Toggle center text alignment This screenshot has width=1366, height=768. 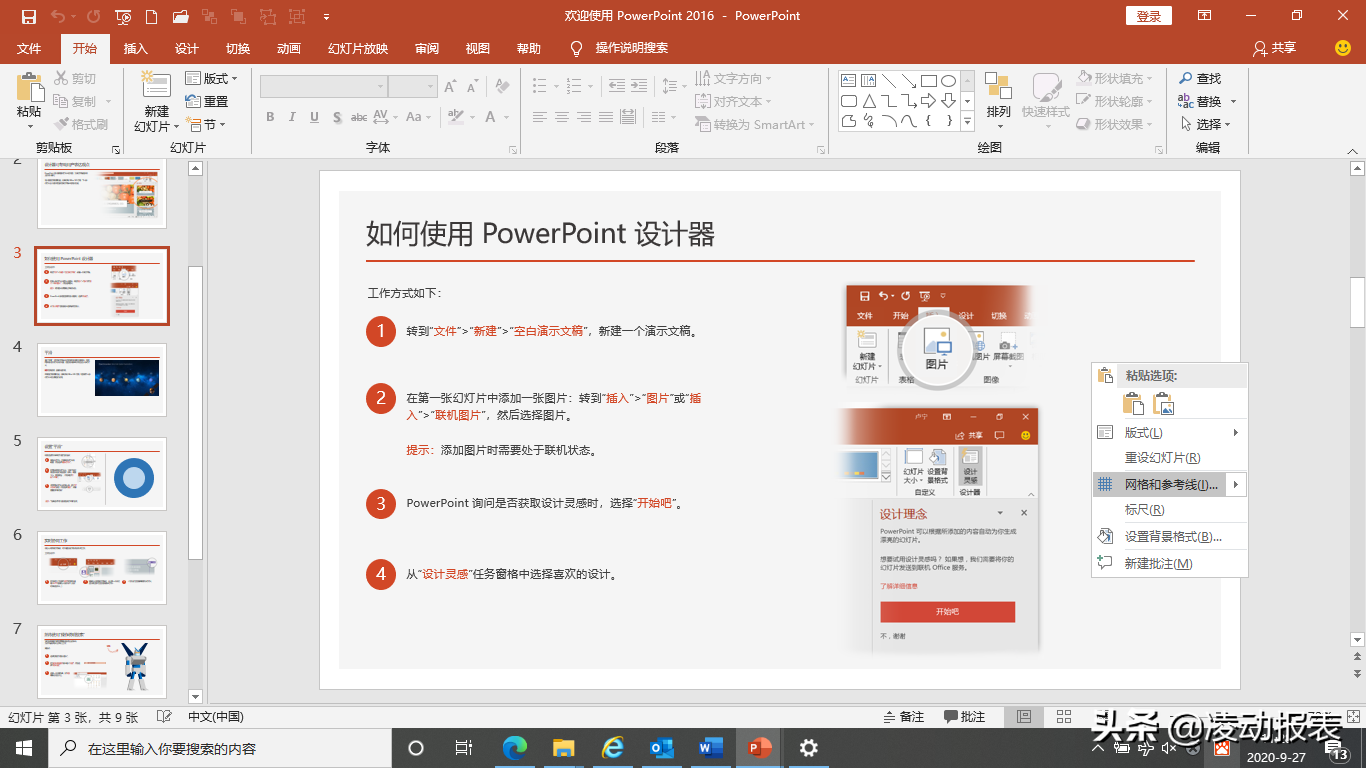click(x=562, y=117)
